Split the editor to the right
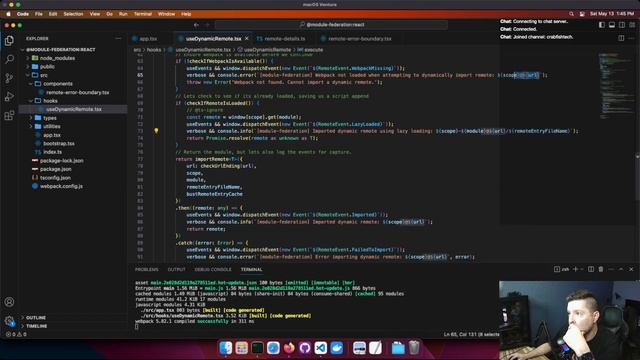The height and width of the screenshot is (360, 640). coord(621,38)
